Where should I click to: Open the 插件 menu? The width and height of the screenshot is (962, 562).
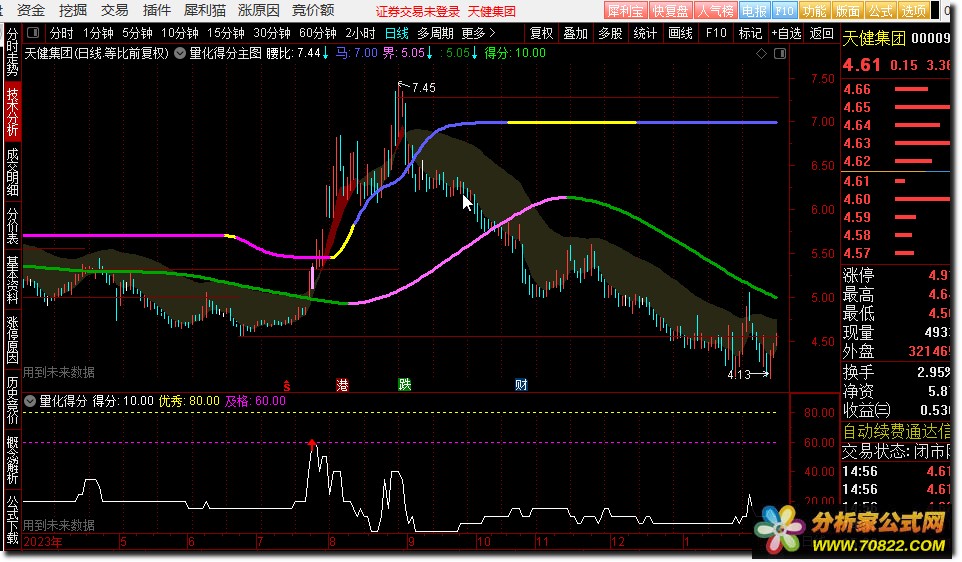156,10
